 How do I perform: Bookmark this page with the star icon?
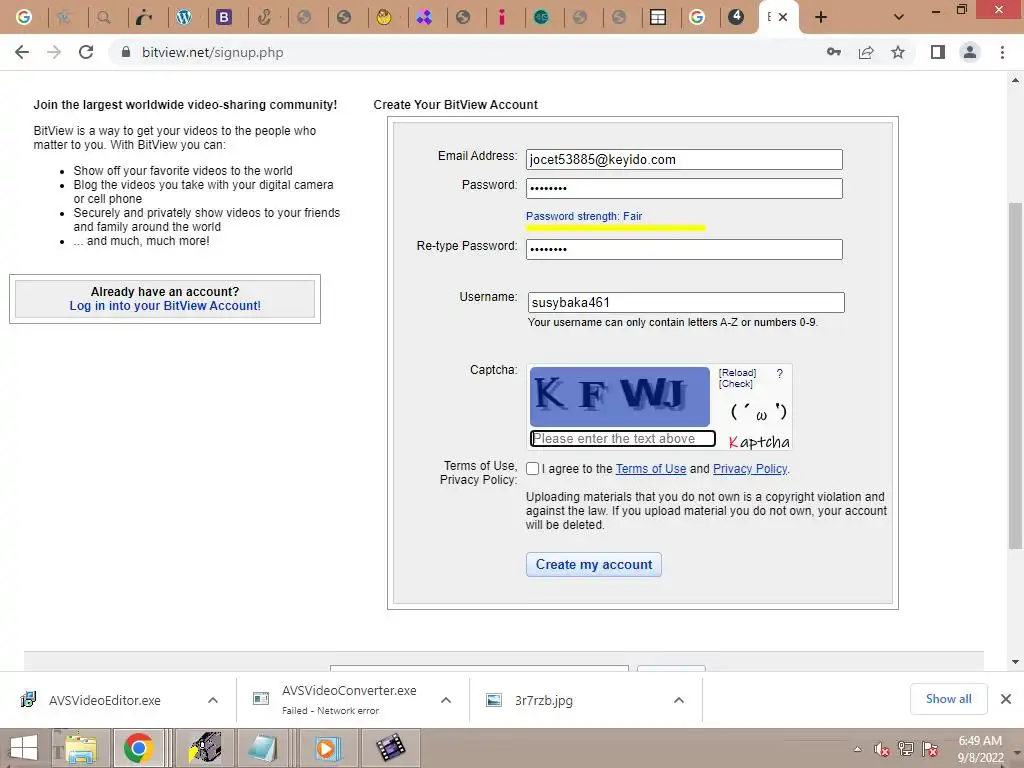tap(898, 52)
